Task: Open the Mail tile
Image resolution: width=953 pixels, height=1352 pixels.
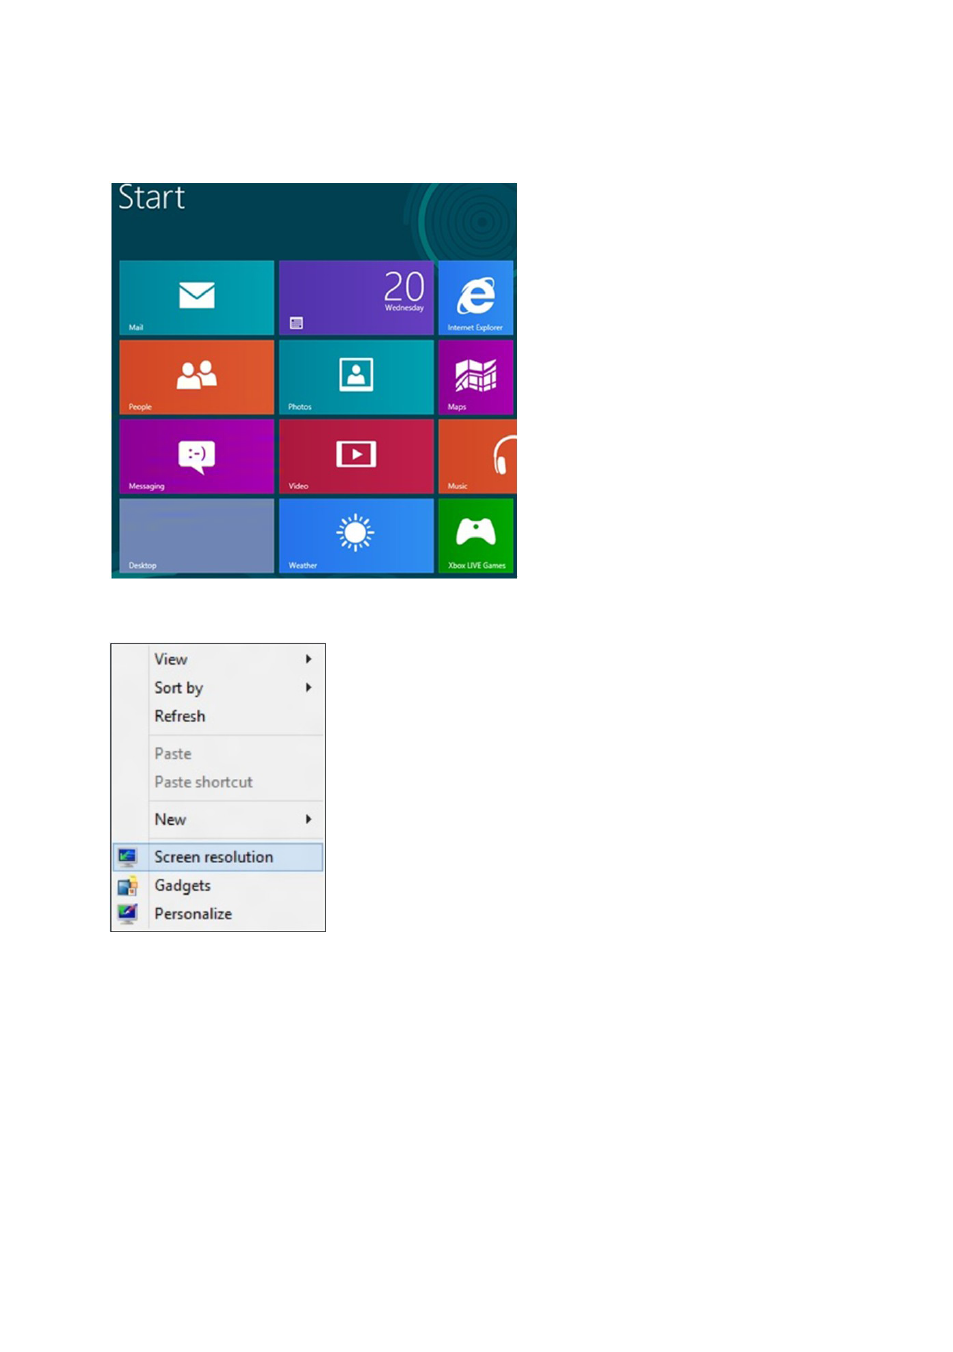Action: pos(197,297)
